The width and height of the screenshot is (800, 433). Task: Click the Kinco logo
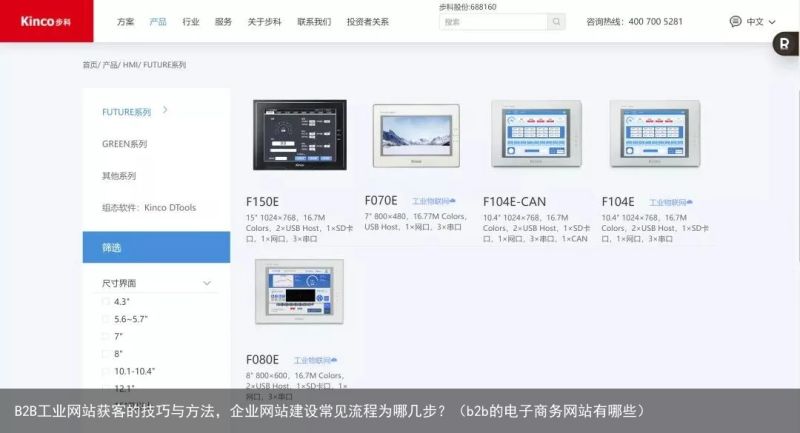(46, 21)
